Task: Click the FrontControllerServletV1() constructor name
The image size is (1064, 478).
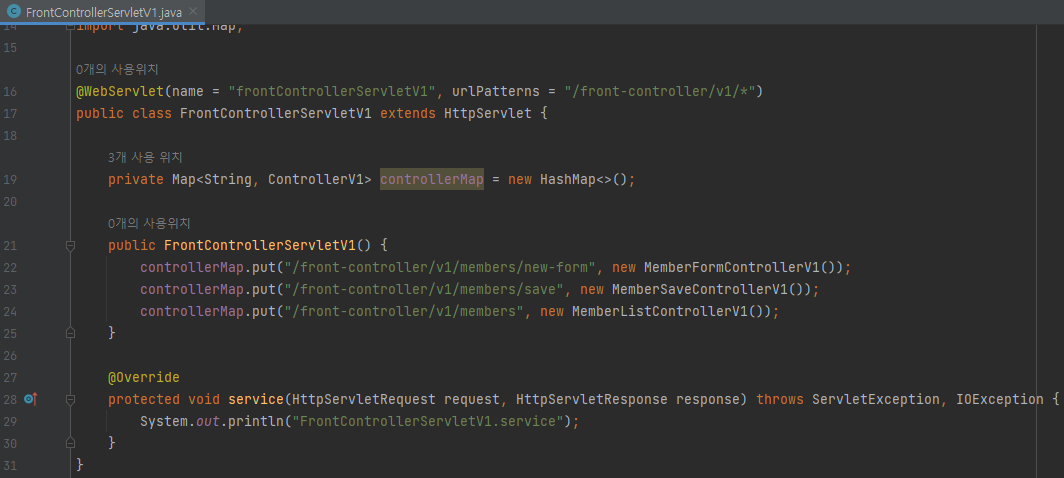Action: pos(260,245)
